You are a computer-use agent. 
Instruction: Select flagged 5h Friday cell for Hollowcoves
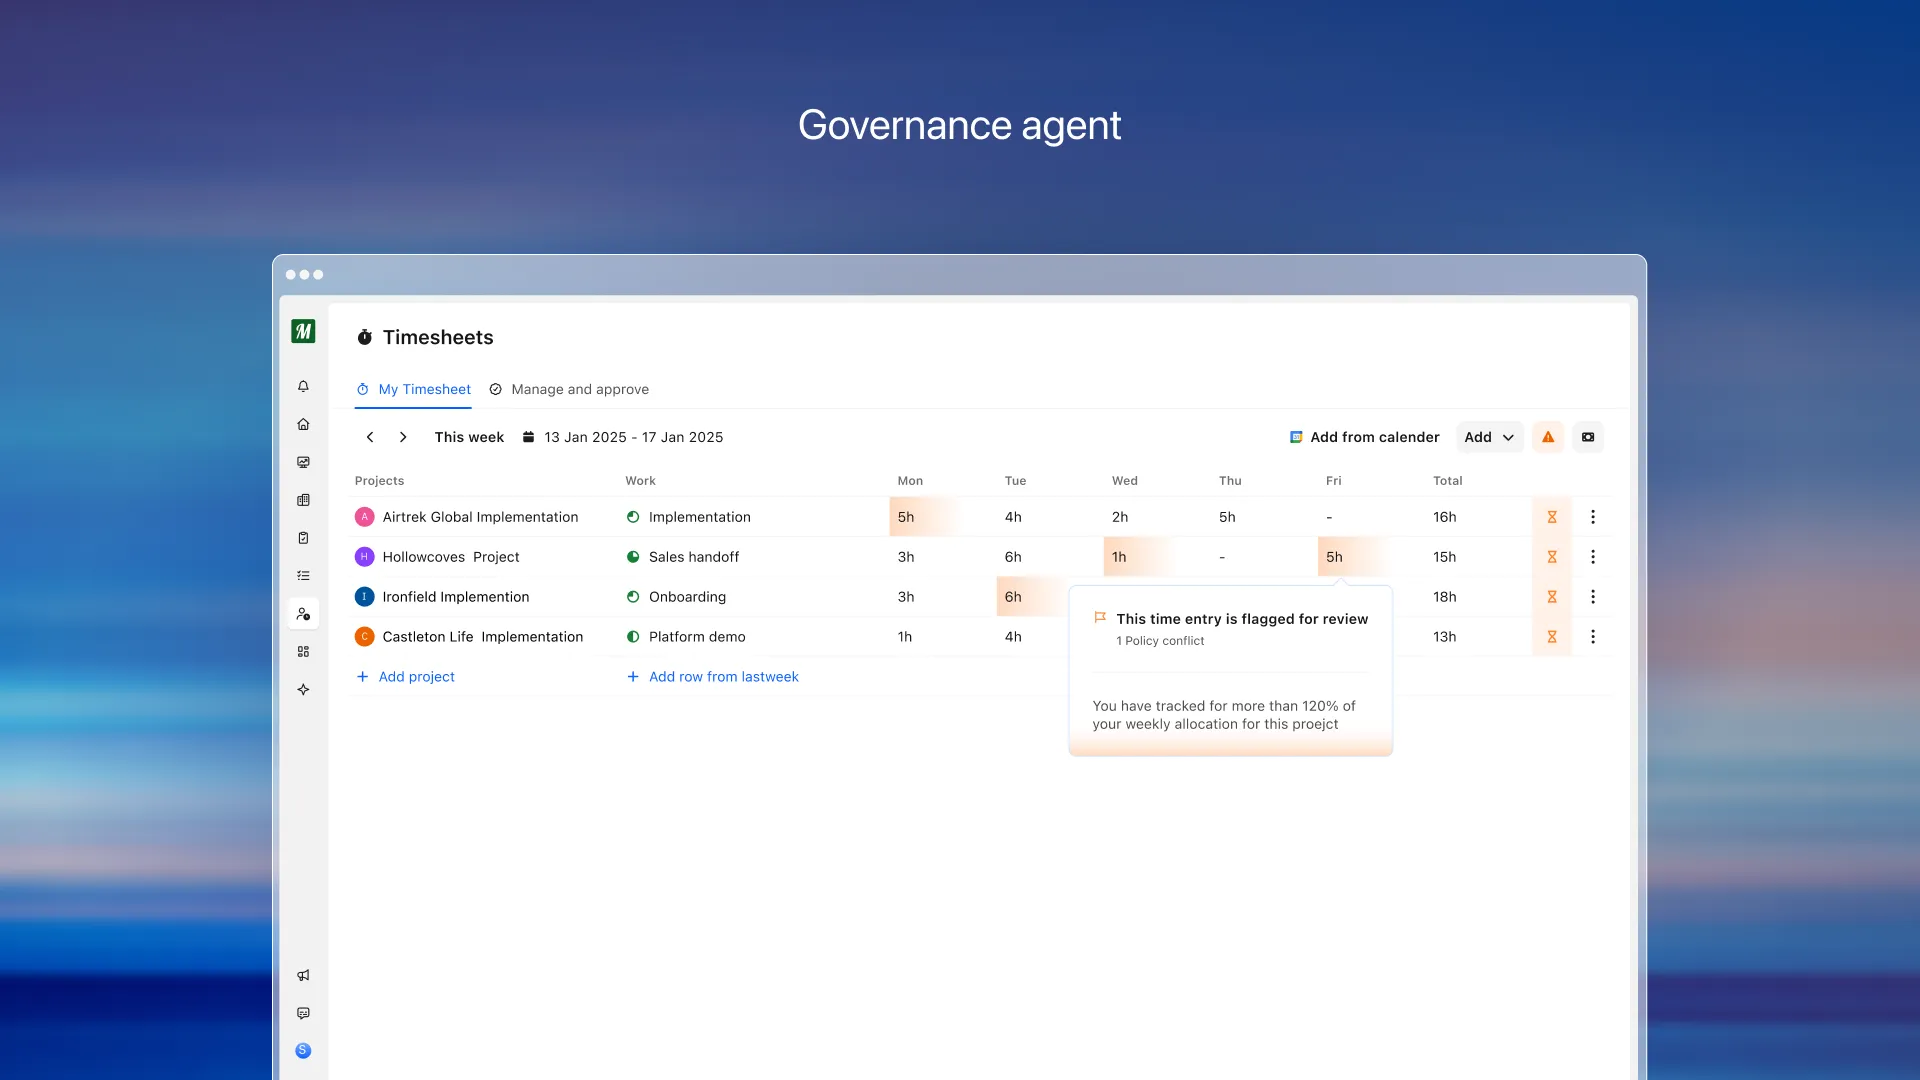pyautogui.click(x=1335, y=557)
